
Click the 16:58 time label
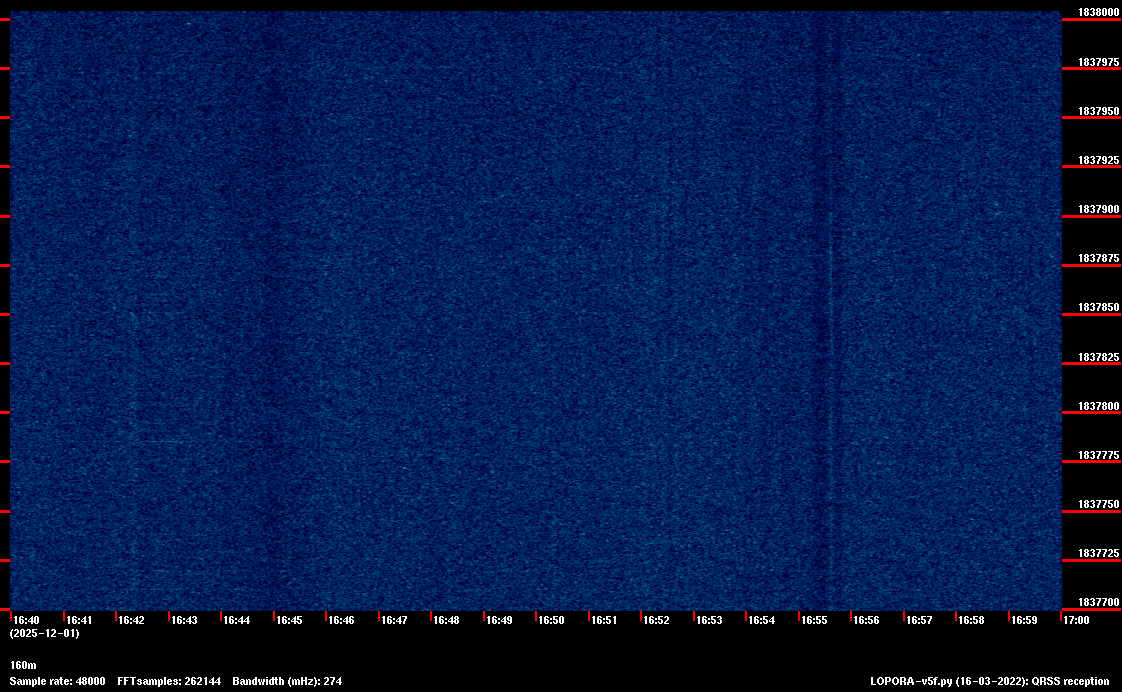point(972,620)
